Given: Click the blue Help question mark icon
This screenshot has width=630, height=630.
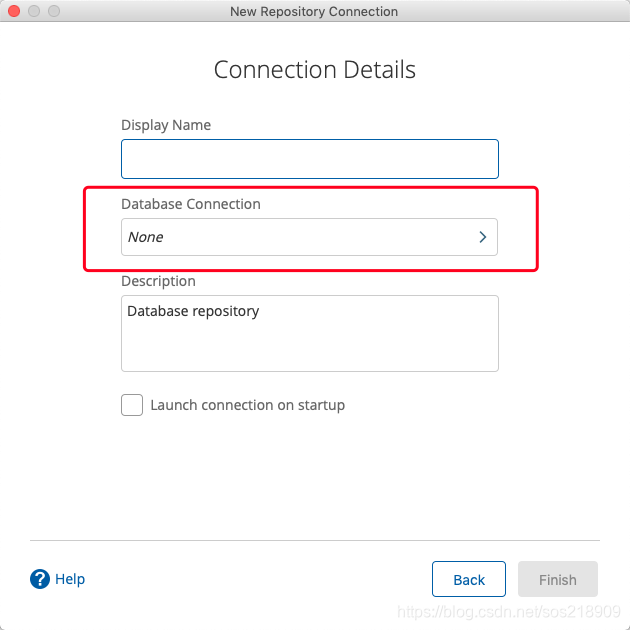Looking at the screenshot, I should pyautogui.click(x=40, y=579).
